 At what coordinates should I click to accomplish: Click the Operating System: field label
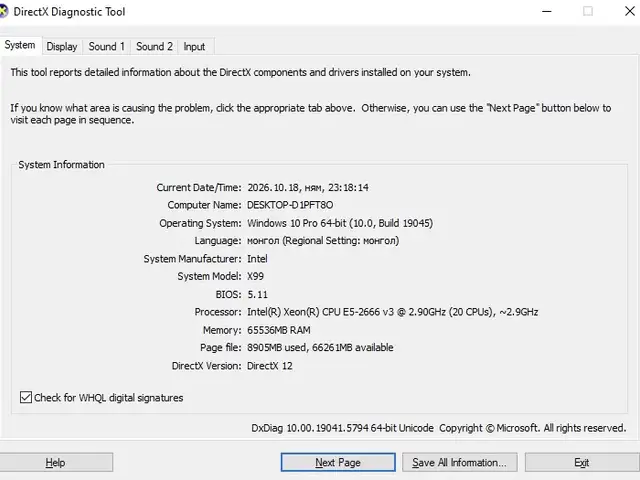click(x=200, y=223)
